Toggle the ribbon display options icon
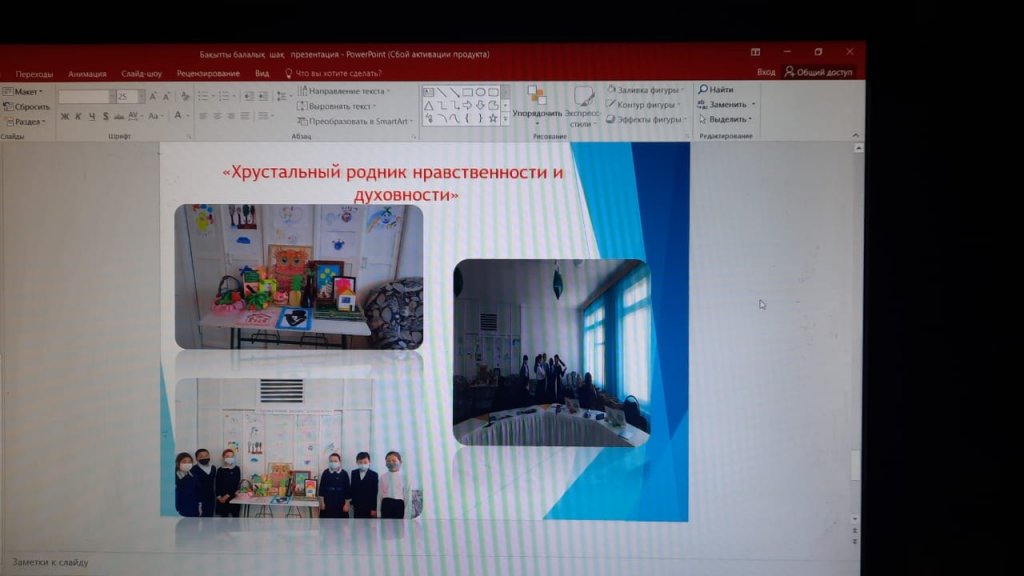 [x=756, y=52]
